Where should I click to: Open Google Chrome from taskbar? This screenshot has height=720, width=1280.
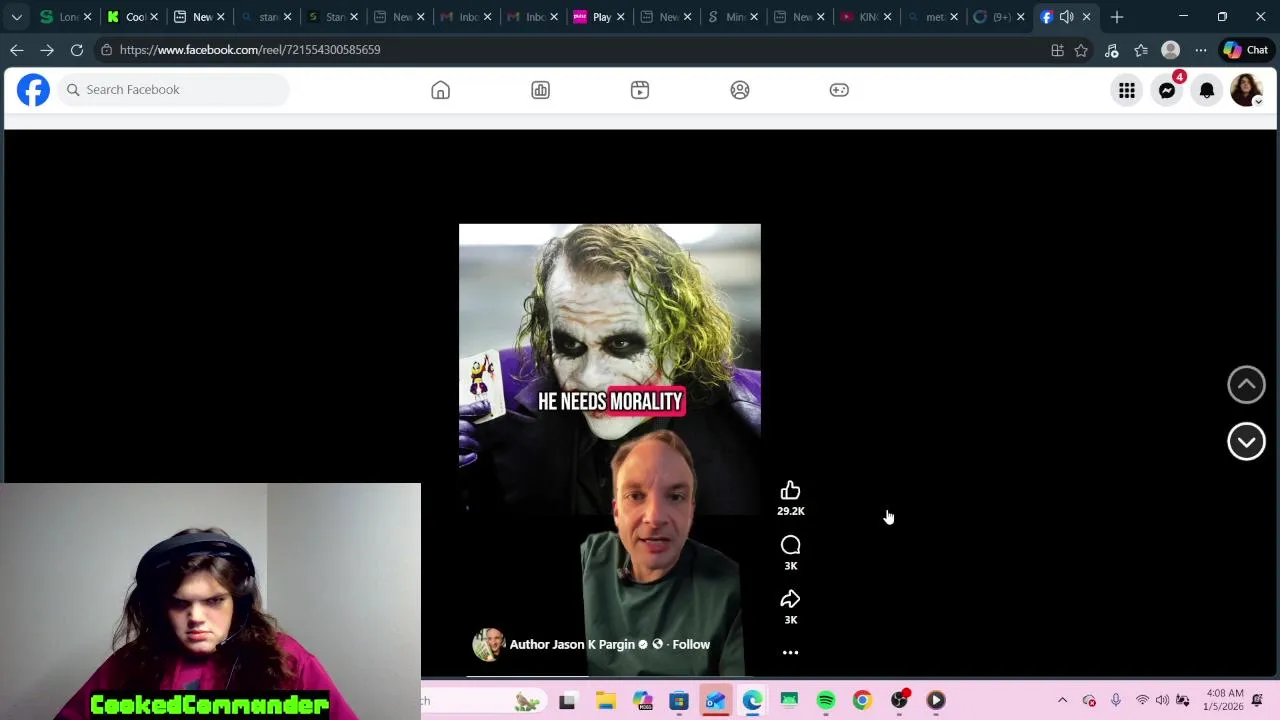point(862,701)
